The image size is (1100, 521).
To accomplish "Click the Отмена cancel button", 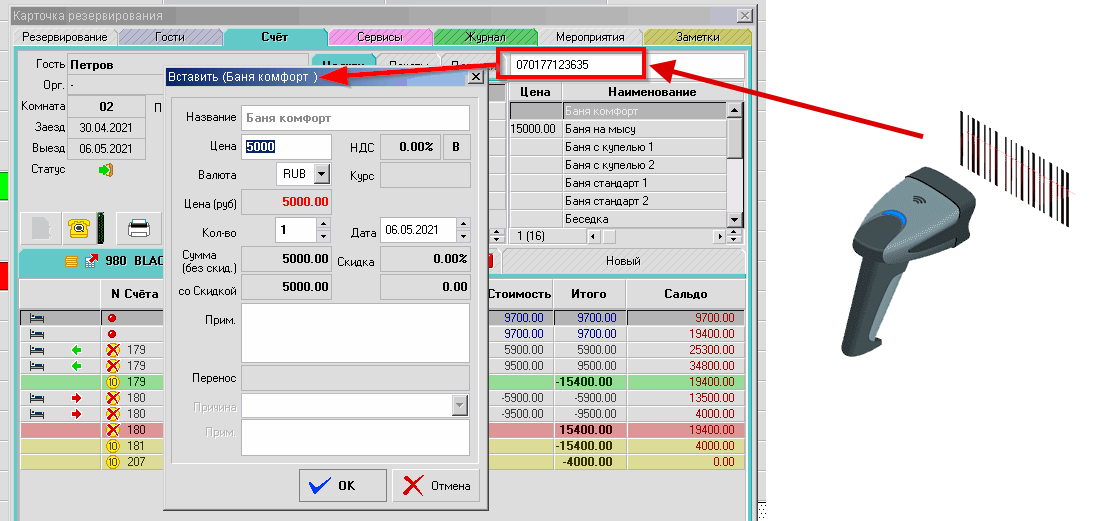I will coord(436,486).
